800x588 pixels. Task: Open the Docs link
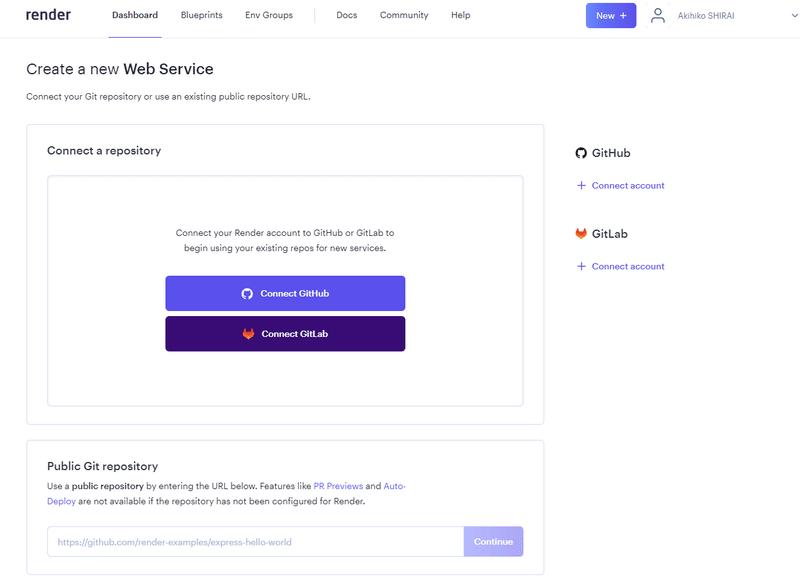347,16
